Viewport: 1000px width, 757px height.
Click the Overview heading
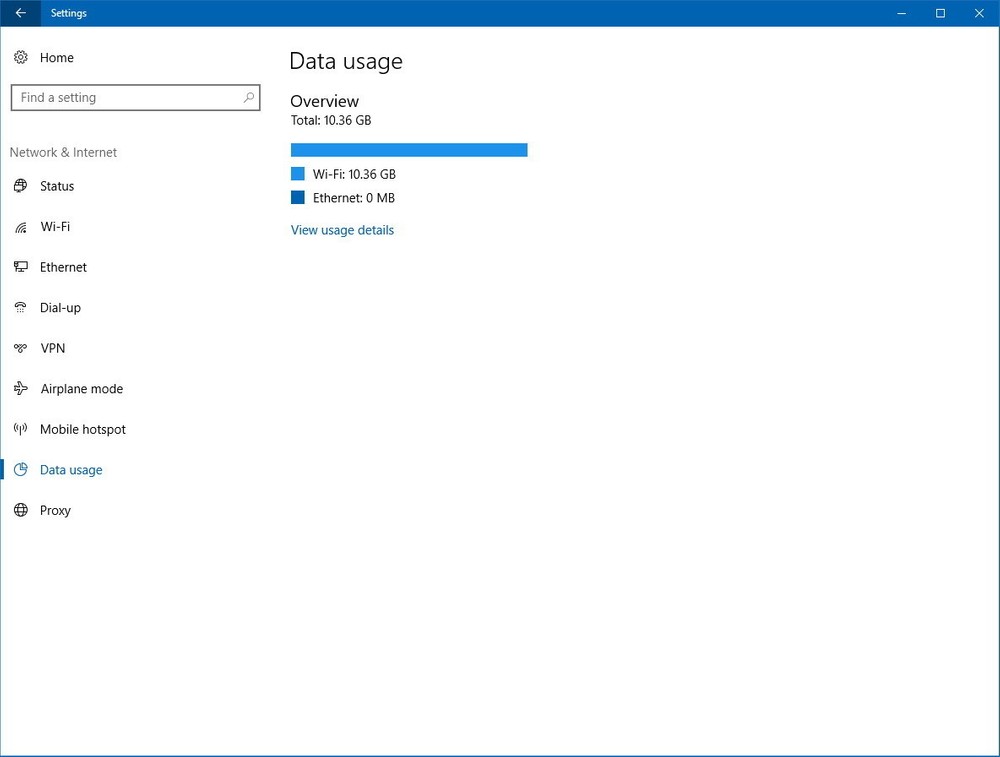click(325, 101)
